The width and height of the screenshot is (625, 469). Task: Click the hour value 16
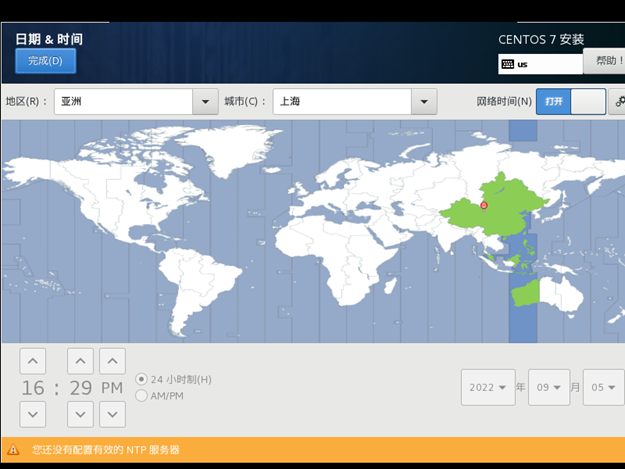[33, 388]
